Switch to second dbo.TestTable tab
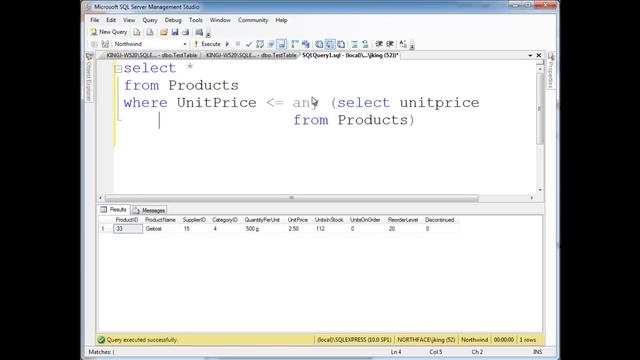This screenshot has width=640, height=360. point(251,55)
